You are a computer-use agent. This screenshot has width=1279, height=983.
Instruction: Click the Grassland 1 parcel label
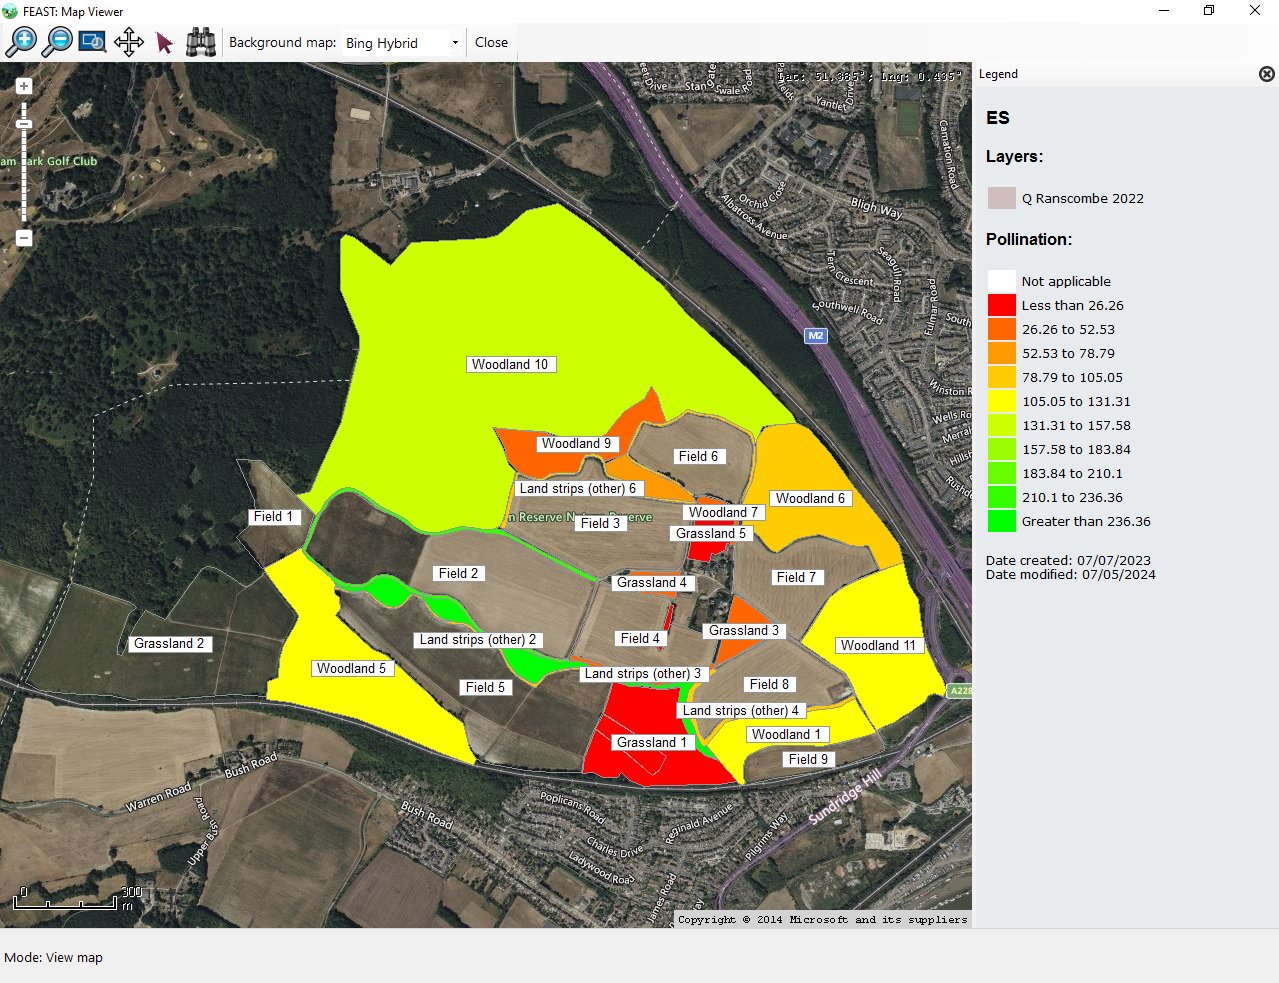652,743
